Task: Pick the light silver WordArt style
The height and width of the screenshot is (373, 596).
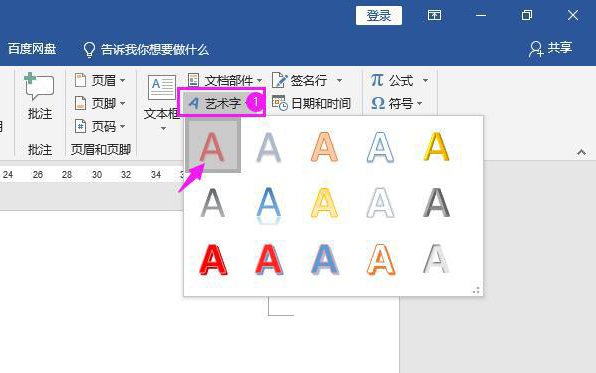Action: (436, 260)
